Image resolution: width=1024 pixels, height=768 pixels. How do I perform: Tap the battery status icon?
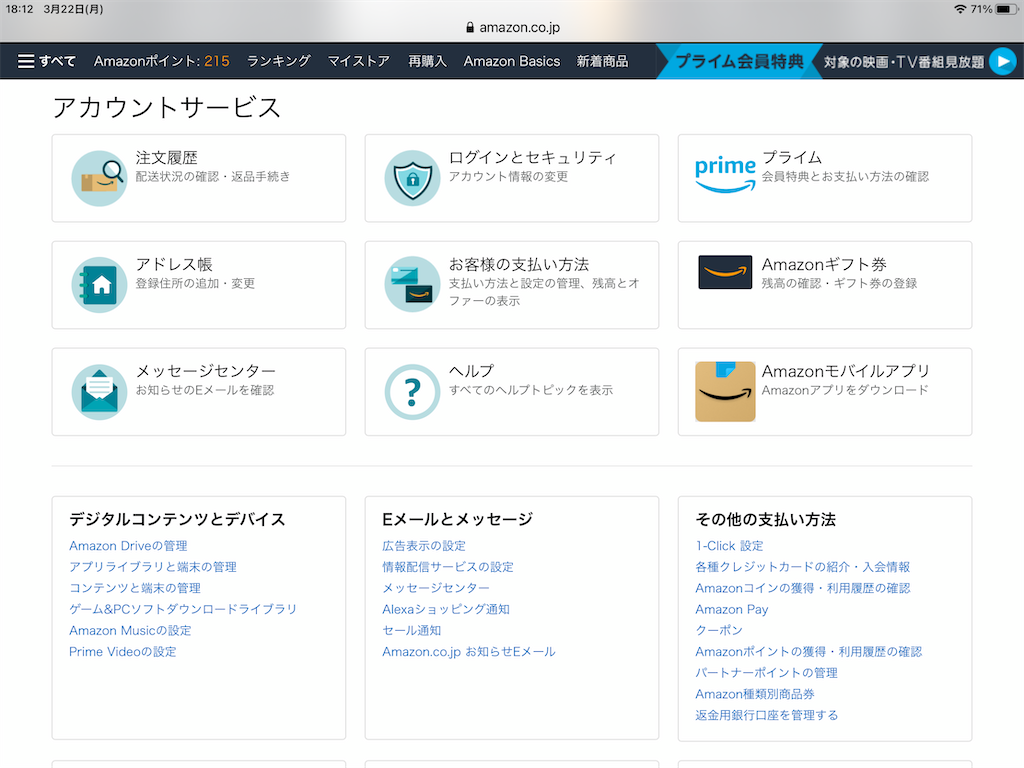[1006, 9]
